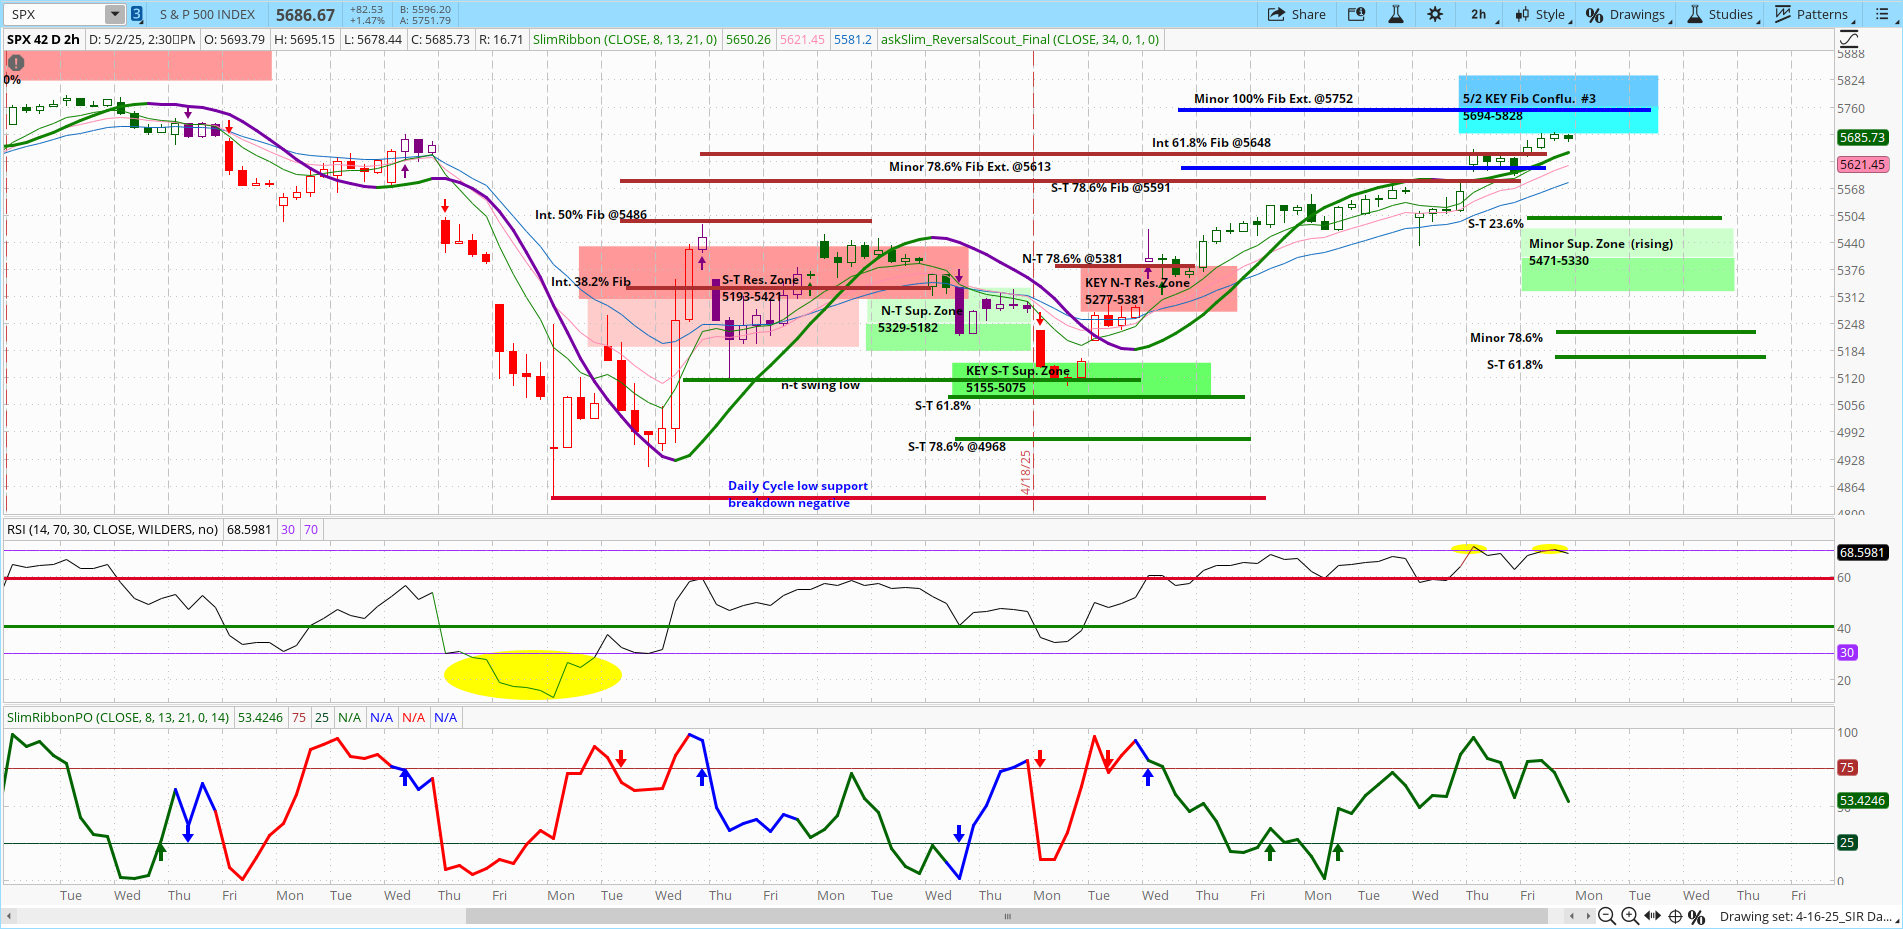Toggle percent scale with the % status icon
This screenshot has width=1903, height=929.
(x=1697, y=916)
